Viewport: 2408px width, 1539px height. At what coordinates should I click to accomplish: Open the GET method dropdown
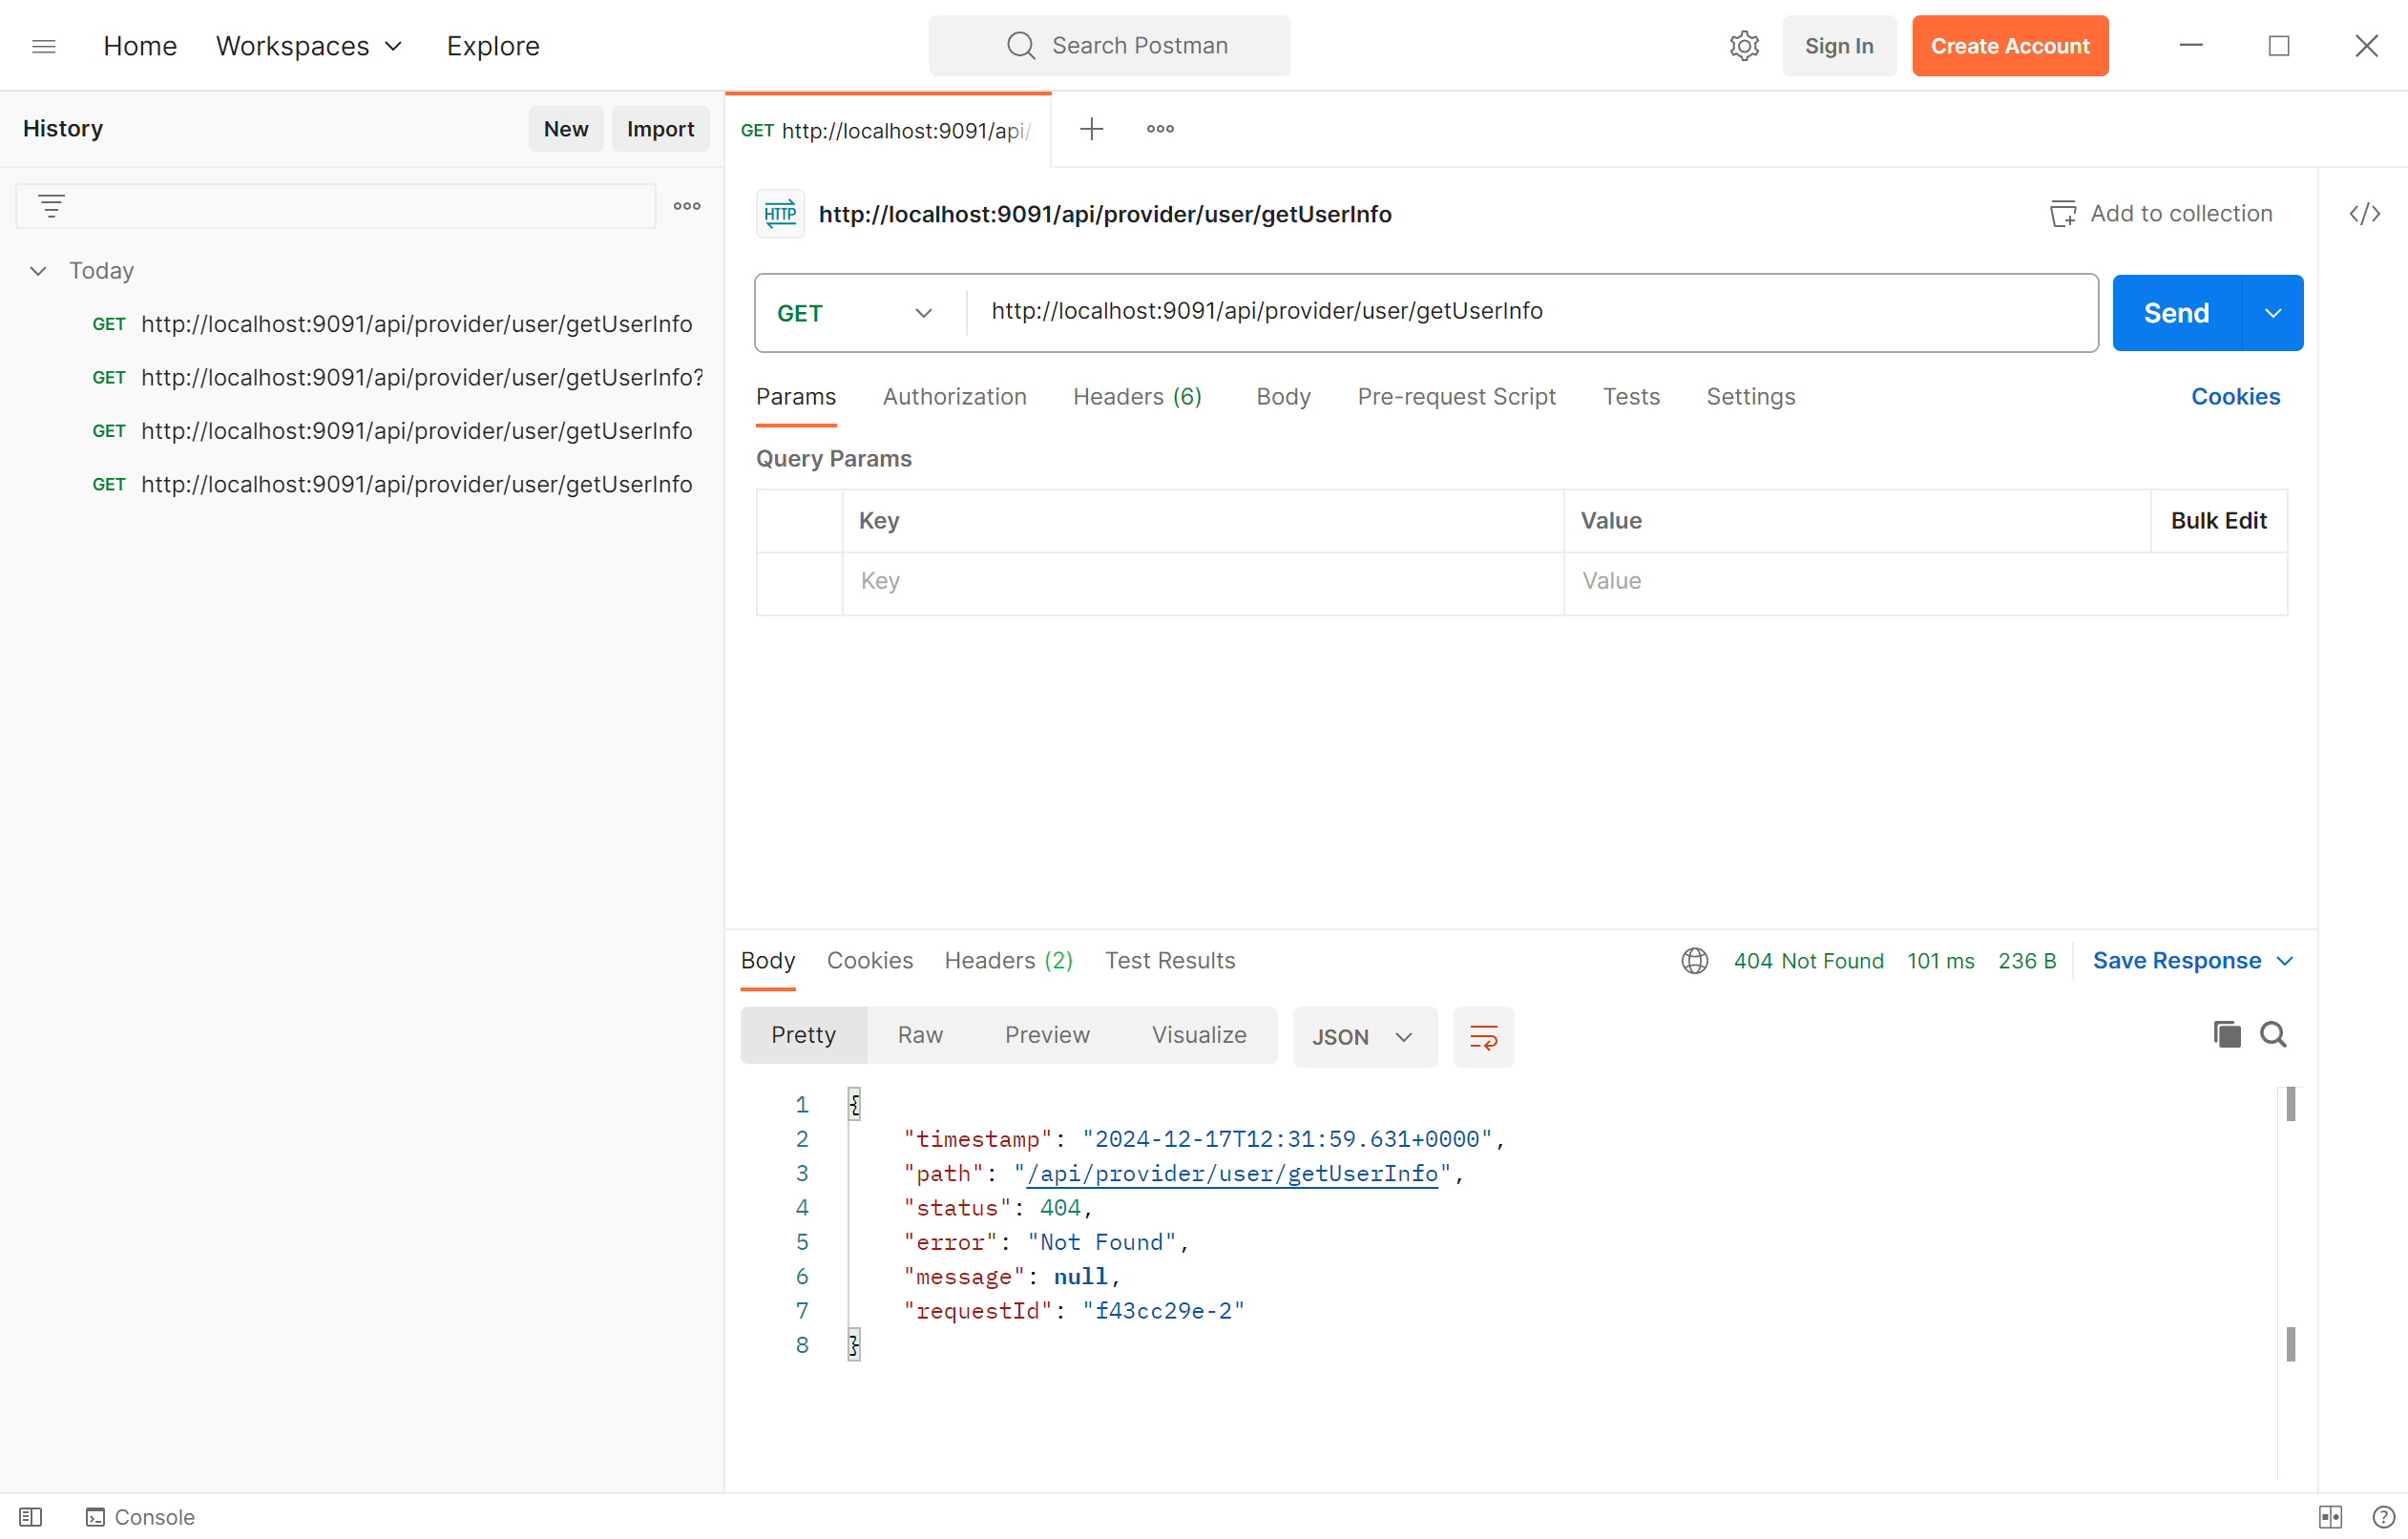coord(856,314)
